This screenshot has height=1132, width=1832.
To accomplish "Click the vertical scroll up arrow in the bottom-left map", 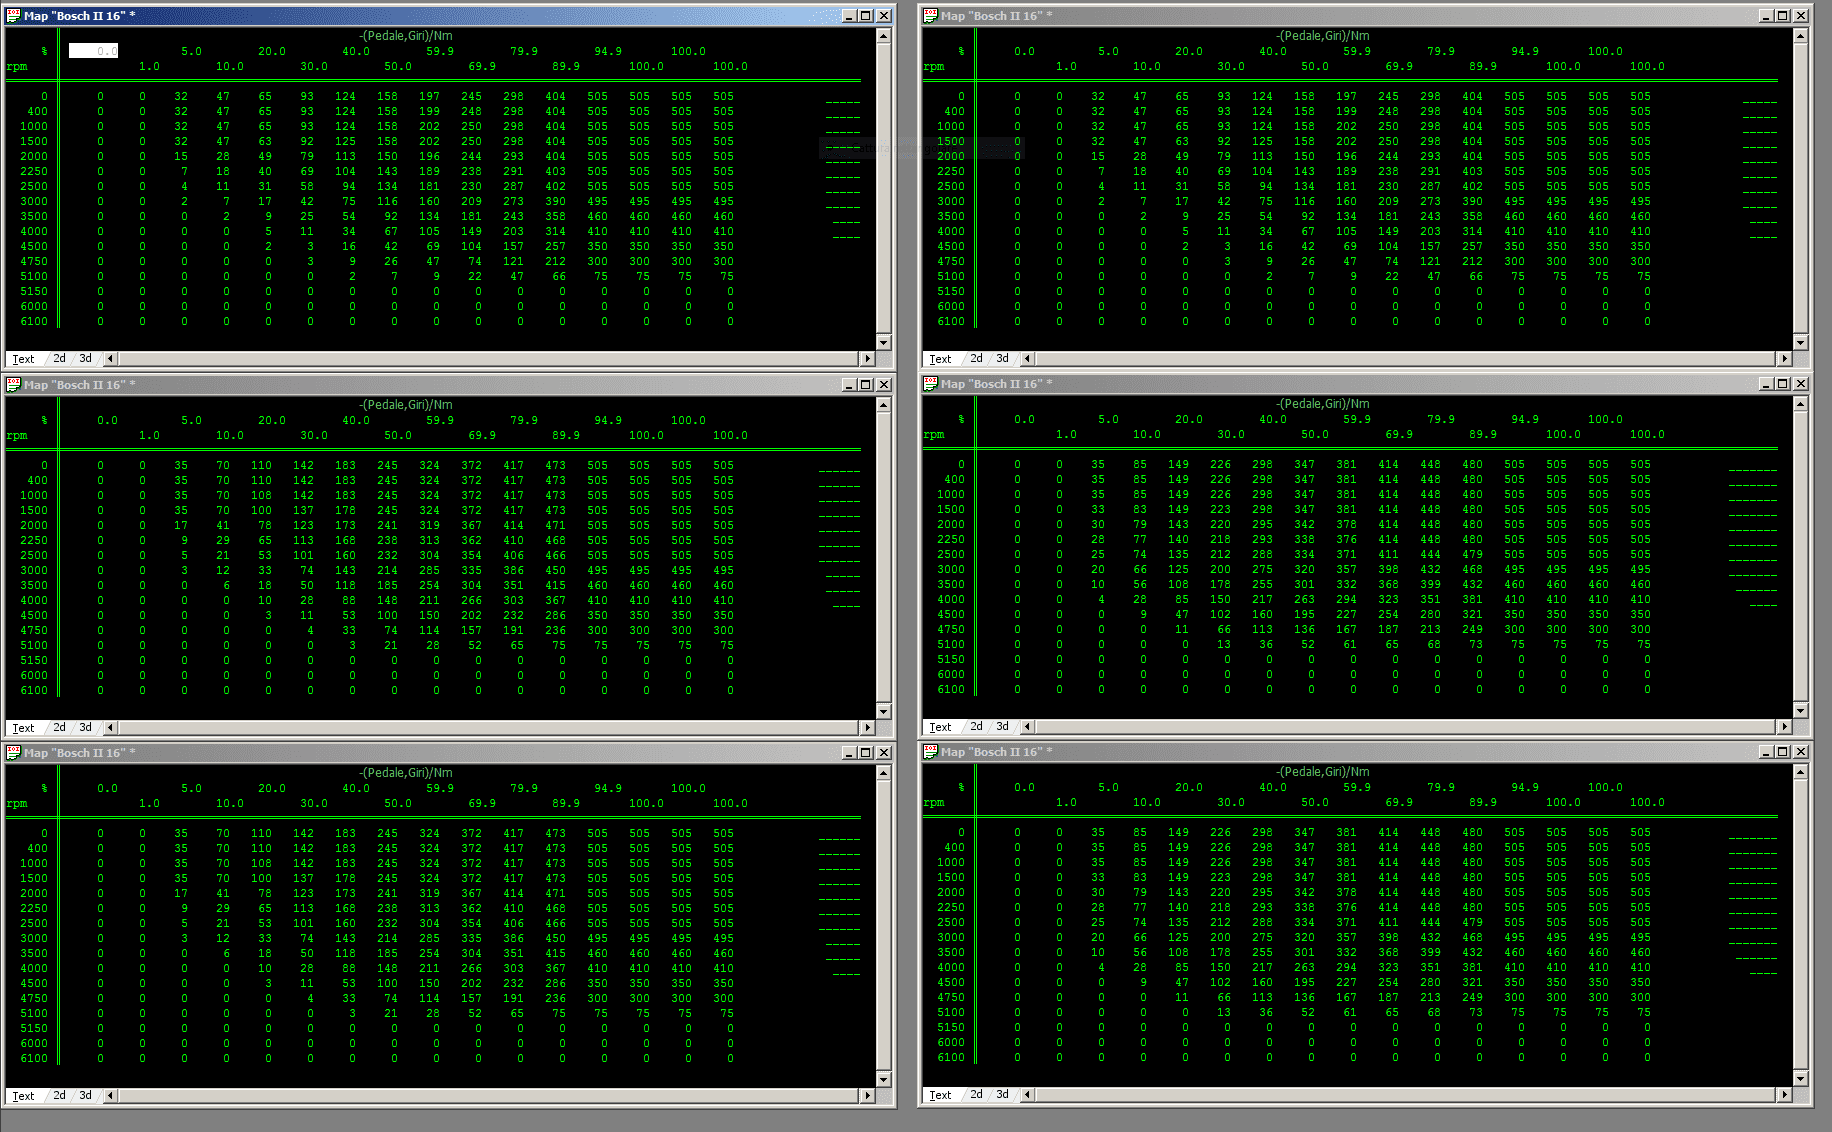I will coord(883,773).
